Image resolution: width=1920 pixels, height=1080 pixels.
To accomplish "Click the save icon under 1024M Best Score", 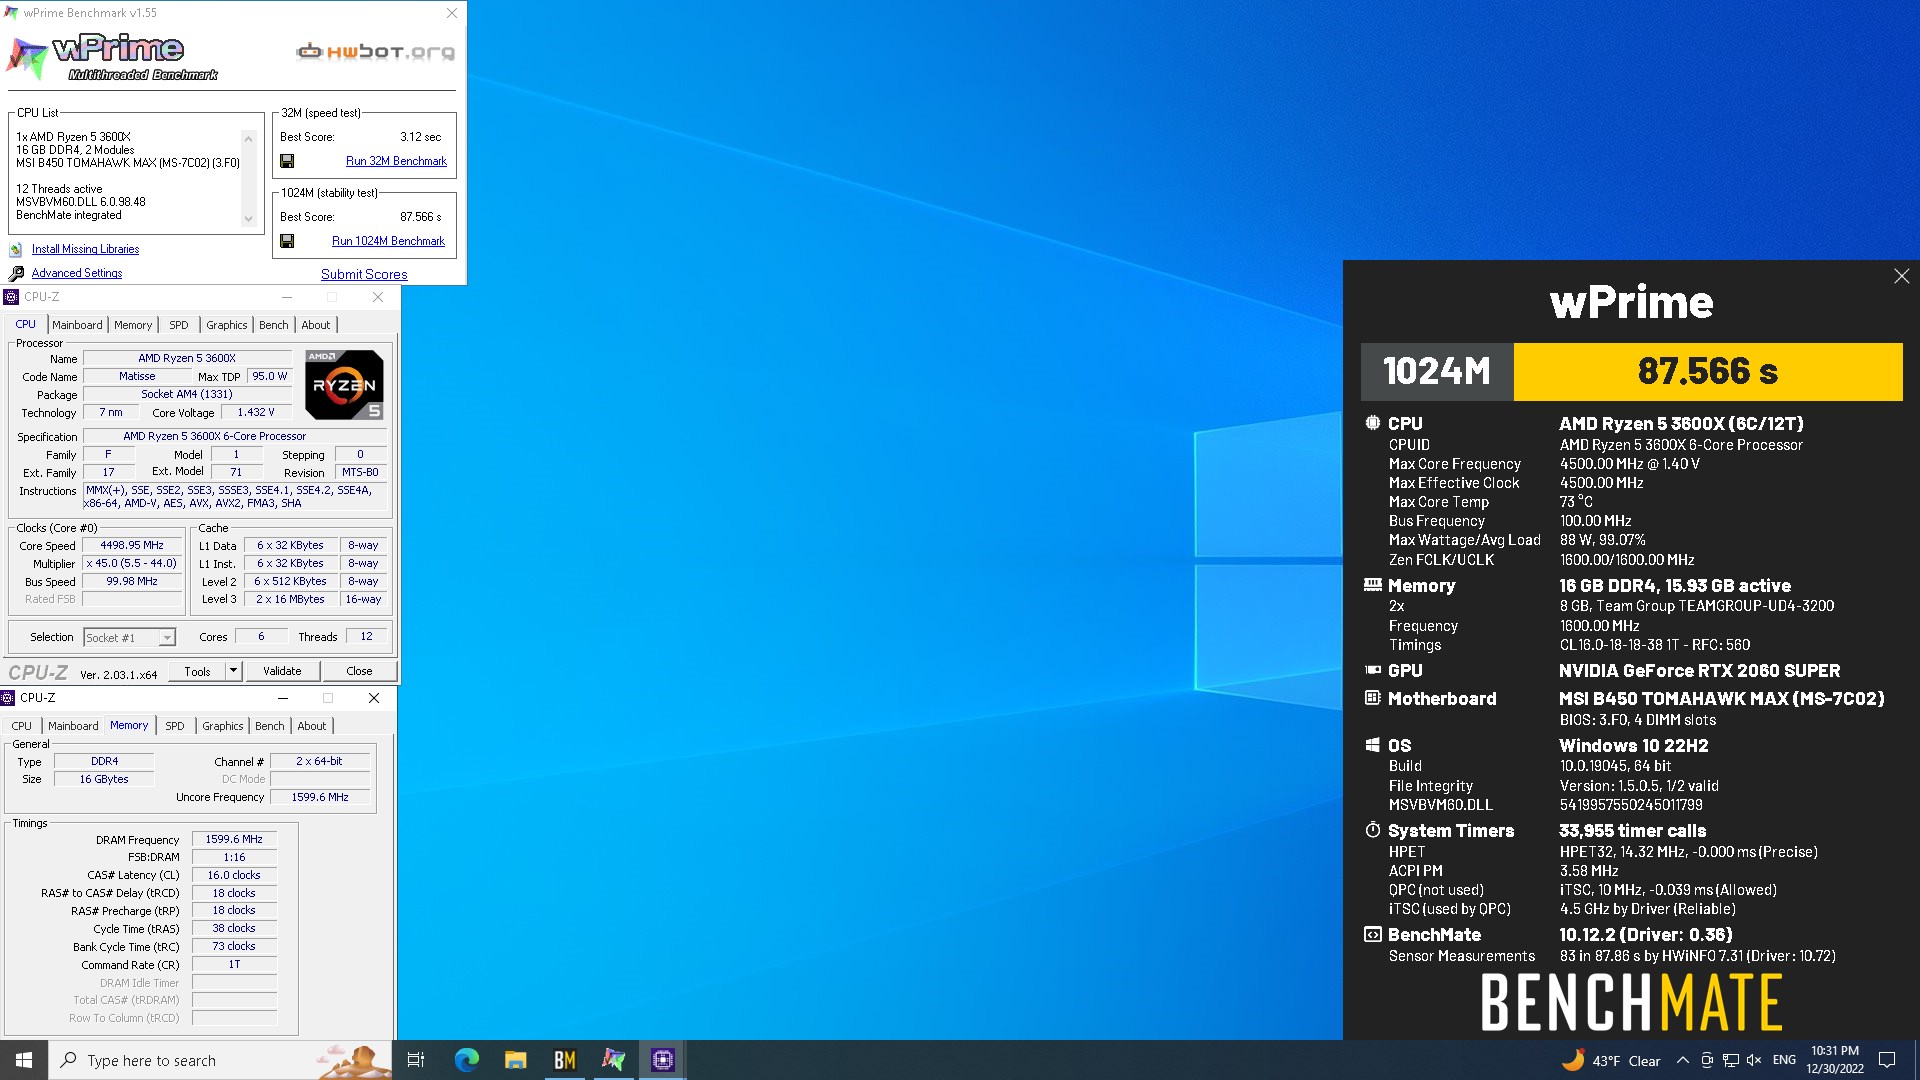I will [287, 241].
